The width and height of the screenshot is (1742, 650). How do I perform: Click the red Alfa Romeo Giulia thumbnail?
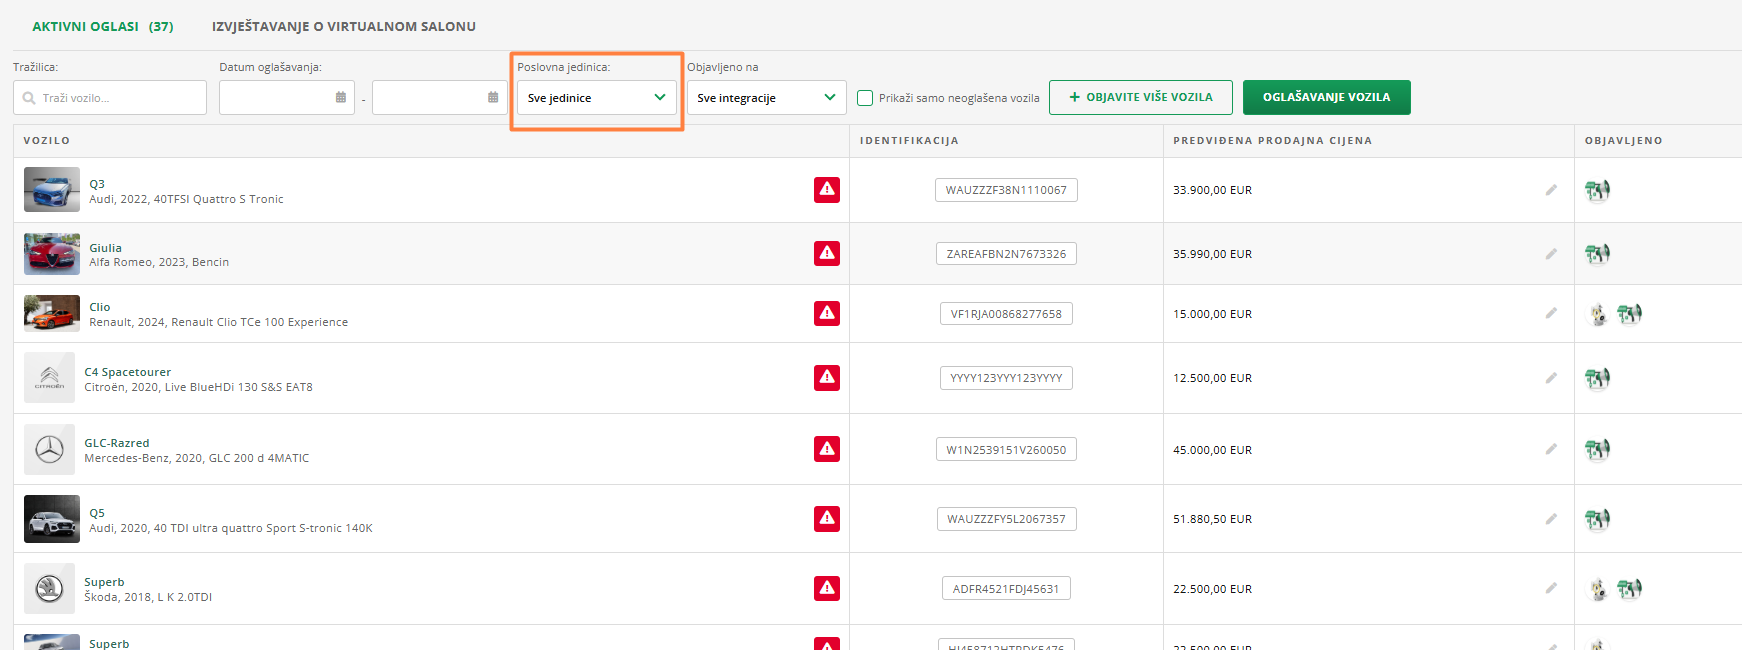pyautogui.click(x=52, y=254)
